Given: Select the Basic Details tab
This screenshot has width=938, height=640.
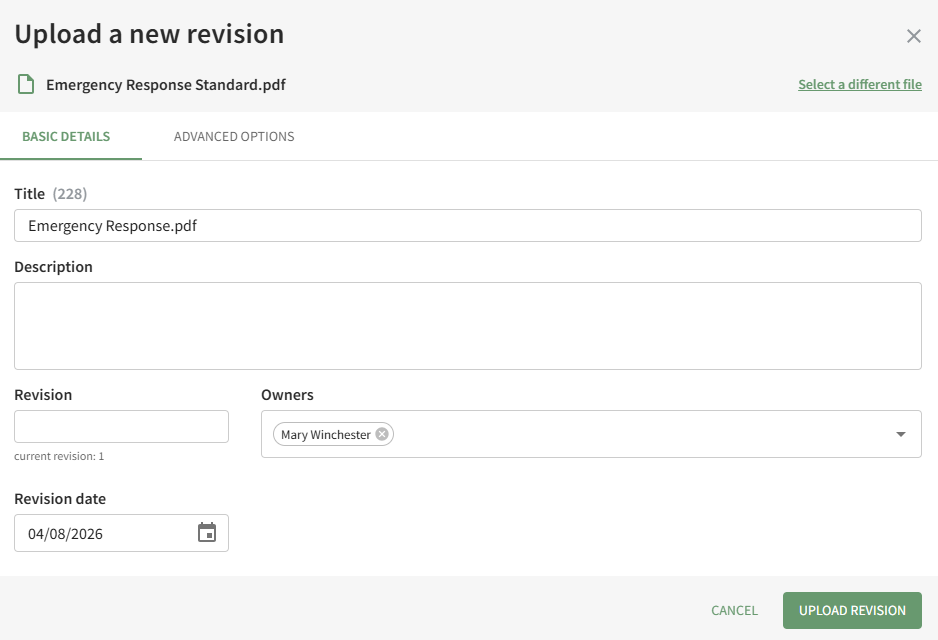Looking at the screenshot, I should pyautogui.click(x=66, y=136).
